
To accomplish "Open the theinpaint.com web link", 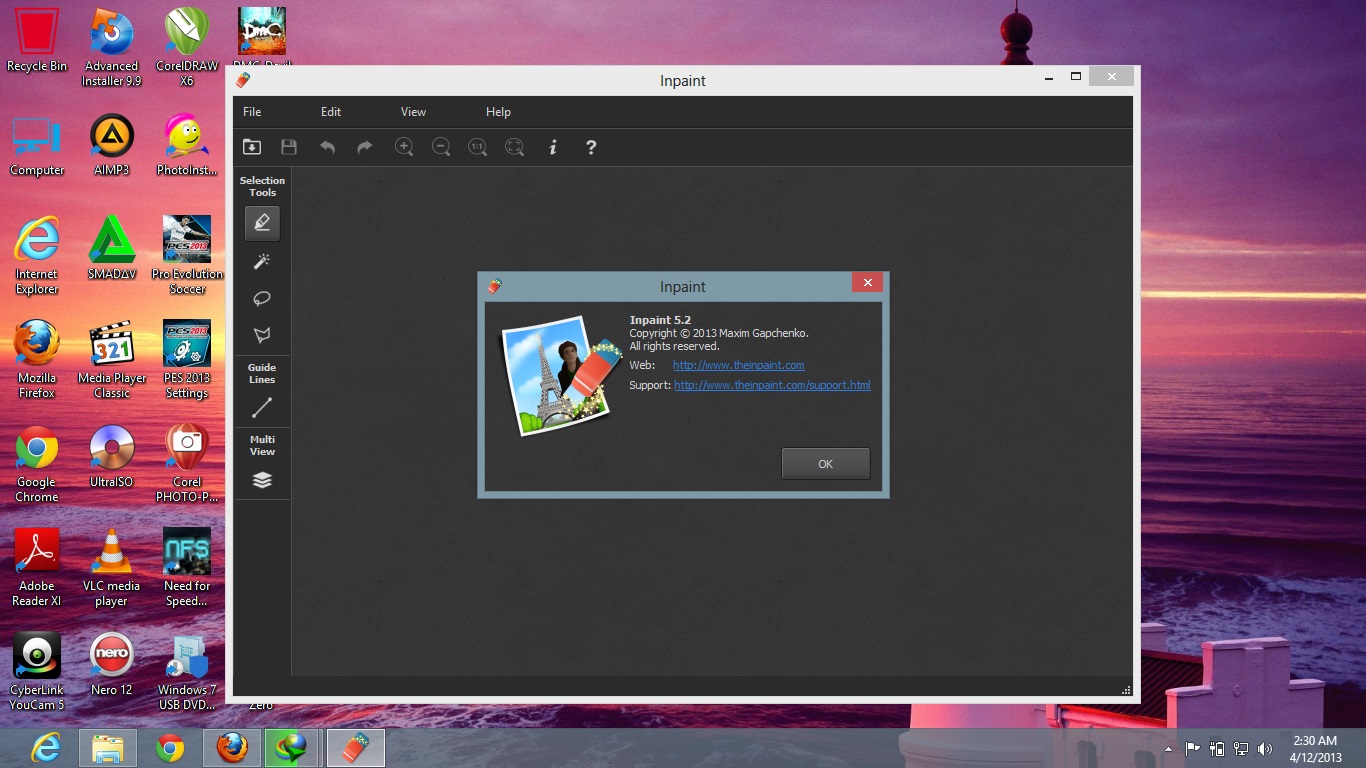I will (x=738, y=365).
